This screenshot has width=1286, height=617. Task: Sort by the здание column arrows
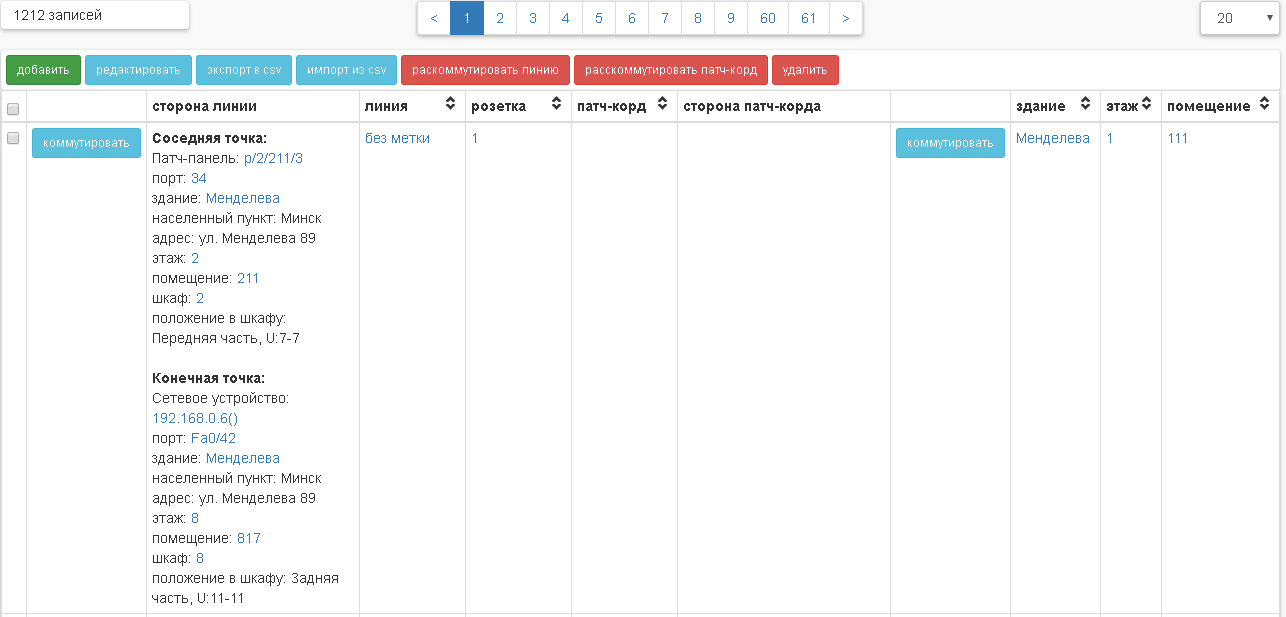point(1085,105)
